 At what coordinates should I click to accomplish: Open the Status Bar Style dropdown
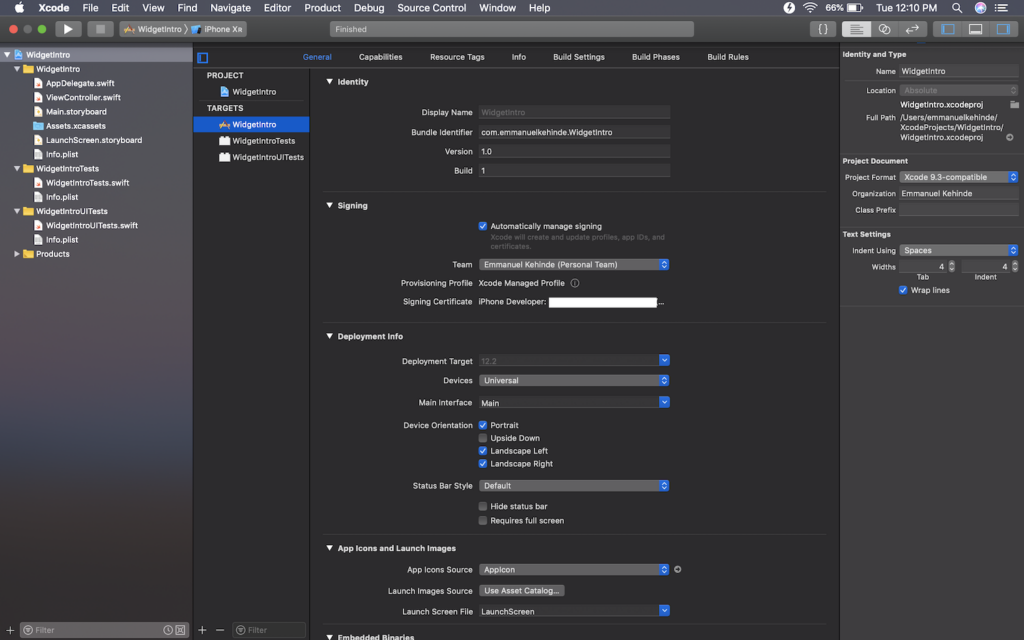pos(574,486)
